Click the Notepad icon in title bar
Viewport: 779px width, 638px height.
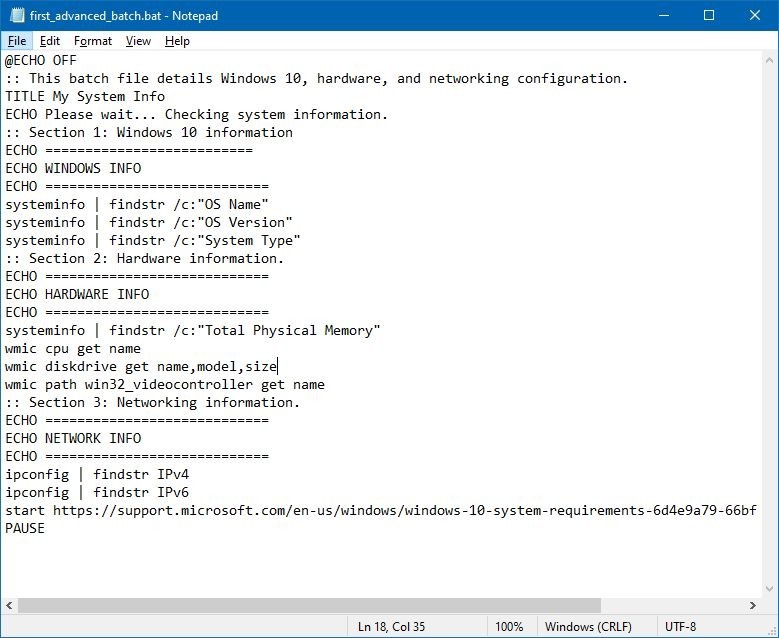click(x=16, y=15)
